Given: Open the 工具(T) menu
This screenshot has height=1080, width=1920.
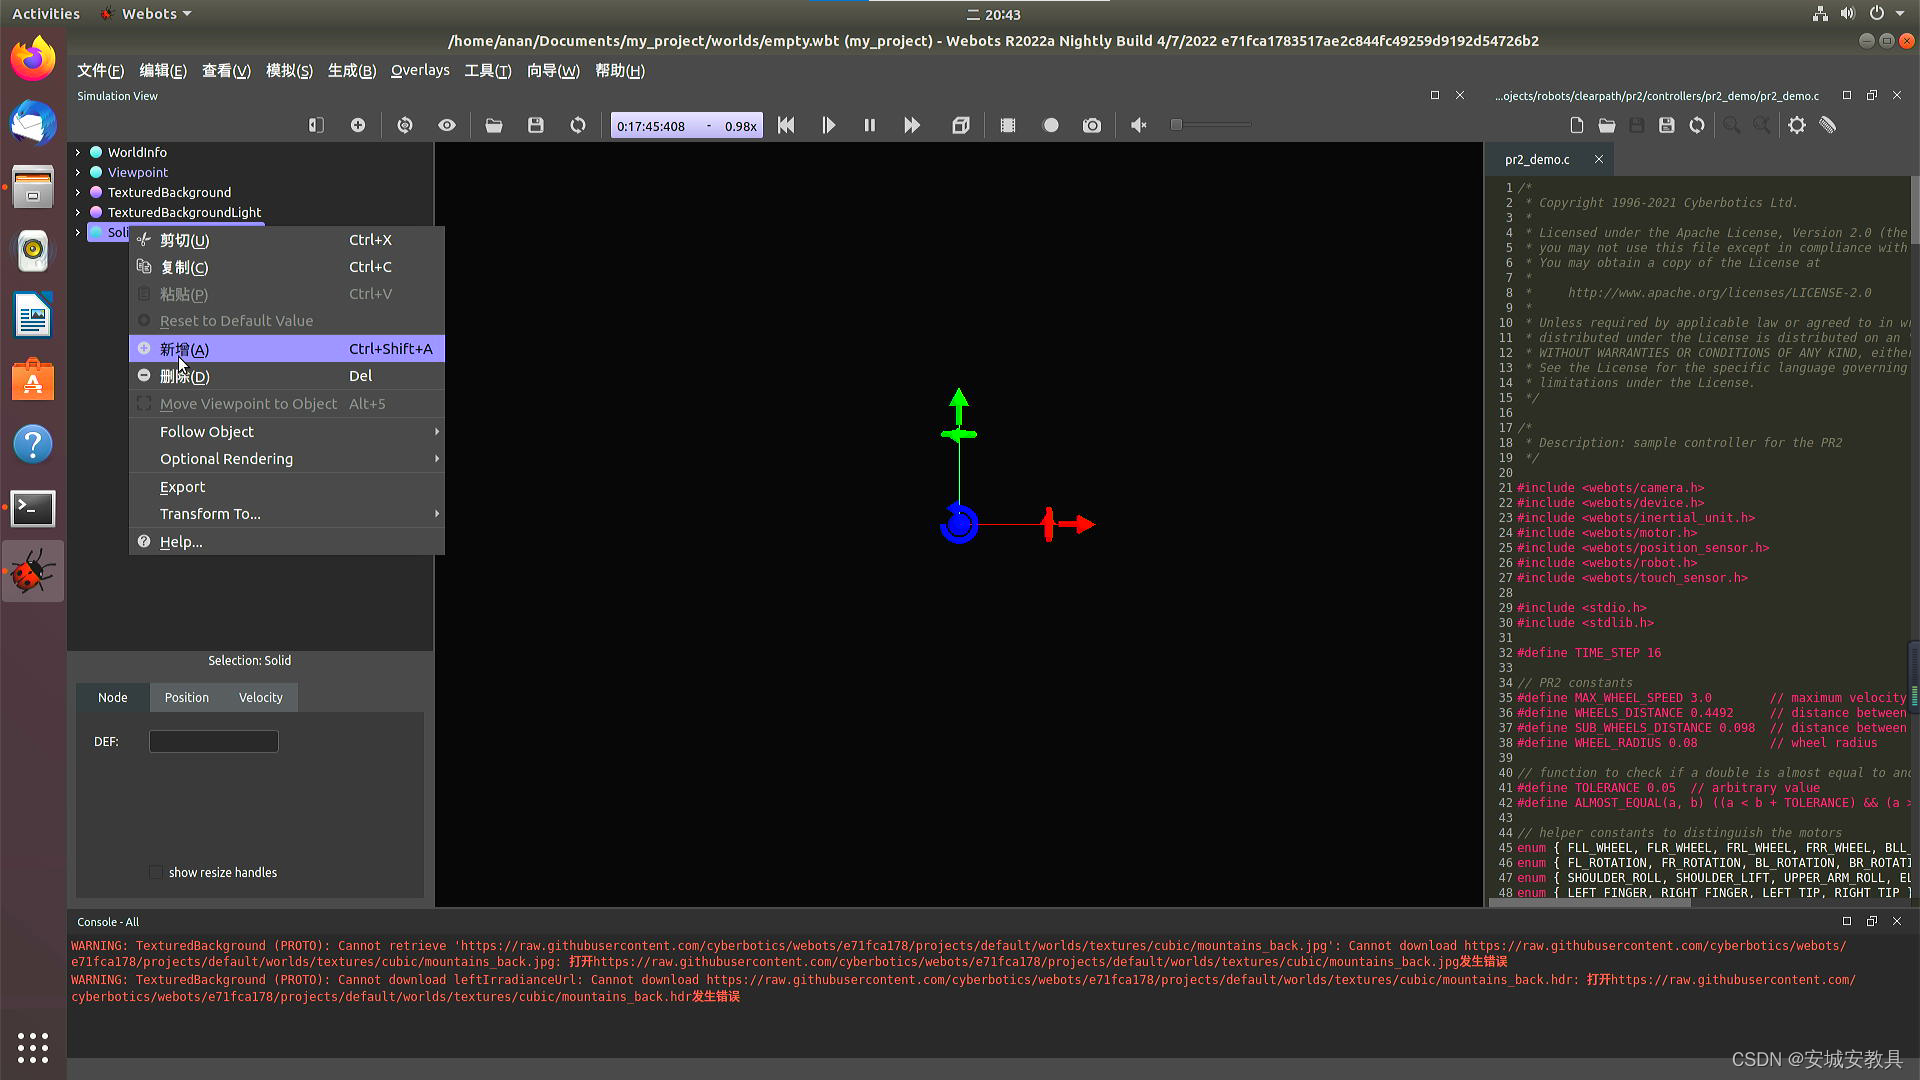Looking at the screenshot, I should coord(488,70).
